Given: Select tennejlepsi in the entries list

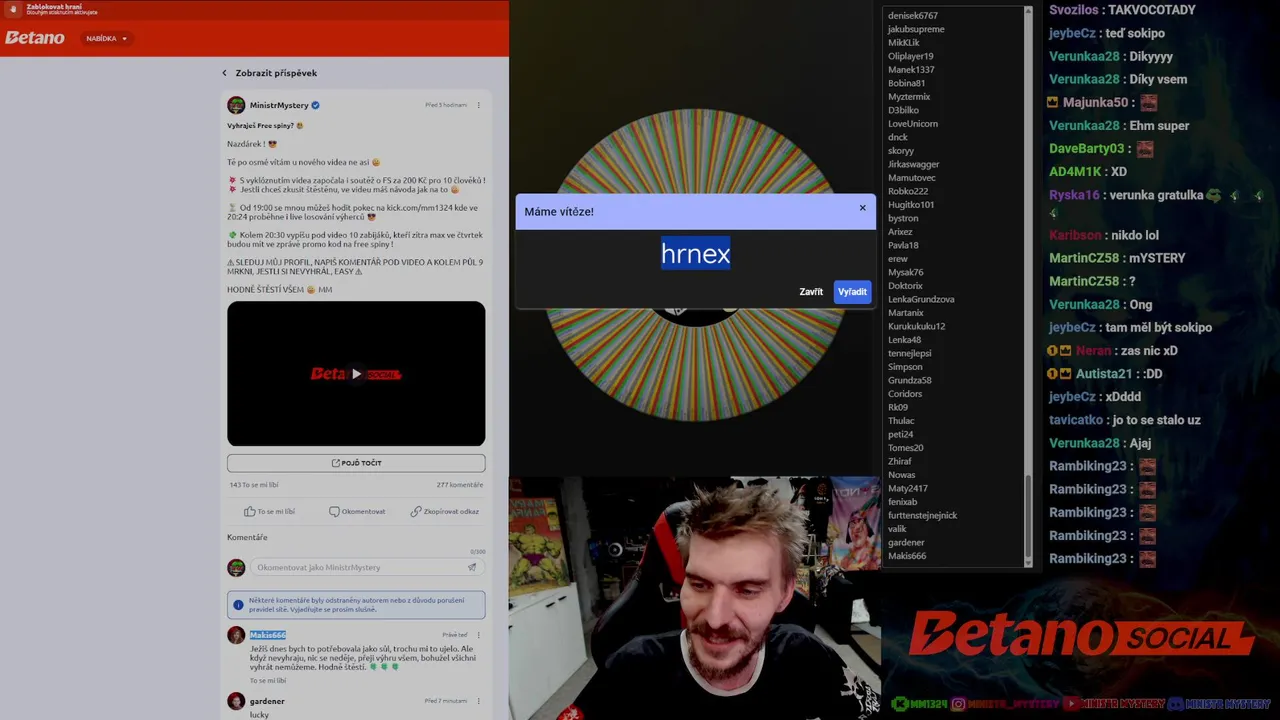Looking at the screenshot, I should tap(909, 353).
